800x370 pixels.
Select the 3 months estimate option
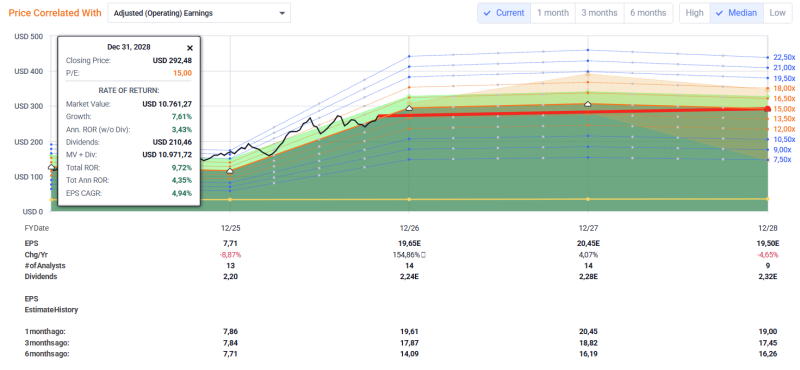599,13
